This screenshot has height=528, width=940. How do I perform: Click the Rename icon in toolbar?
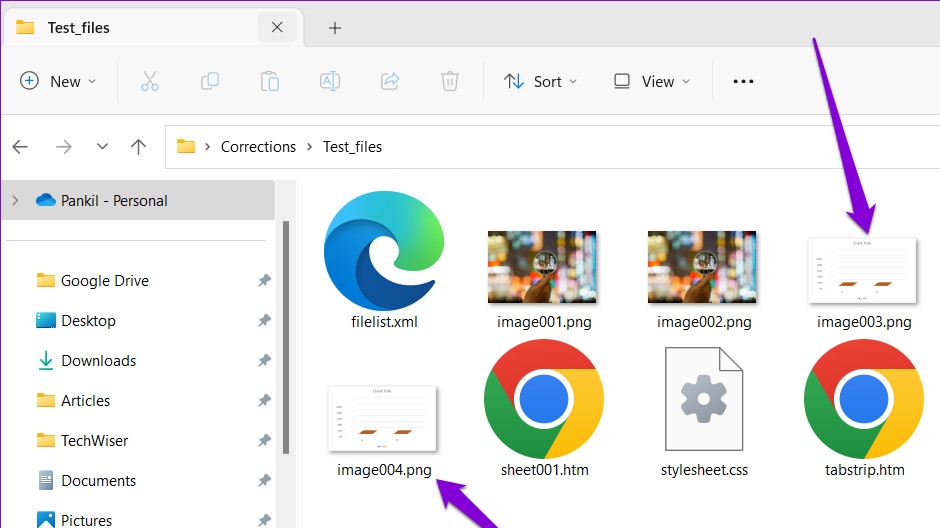(x=330, y=81)
